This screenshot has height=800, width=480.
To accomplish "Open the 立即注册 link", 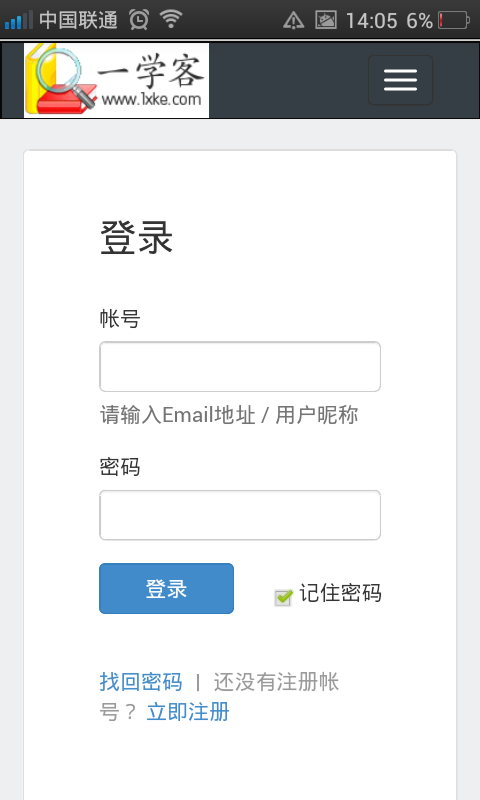I will click(188, 712).
